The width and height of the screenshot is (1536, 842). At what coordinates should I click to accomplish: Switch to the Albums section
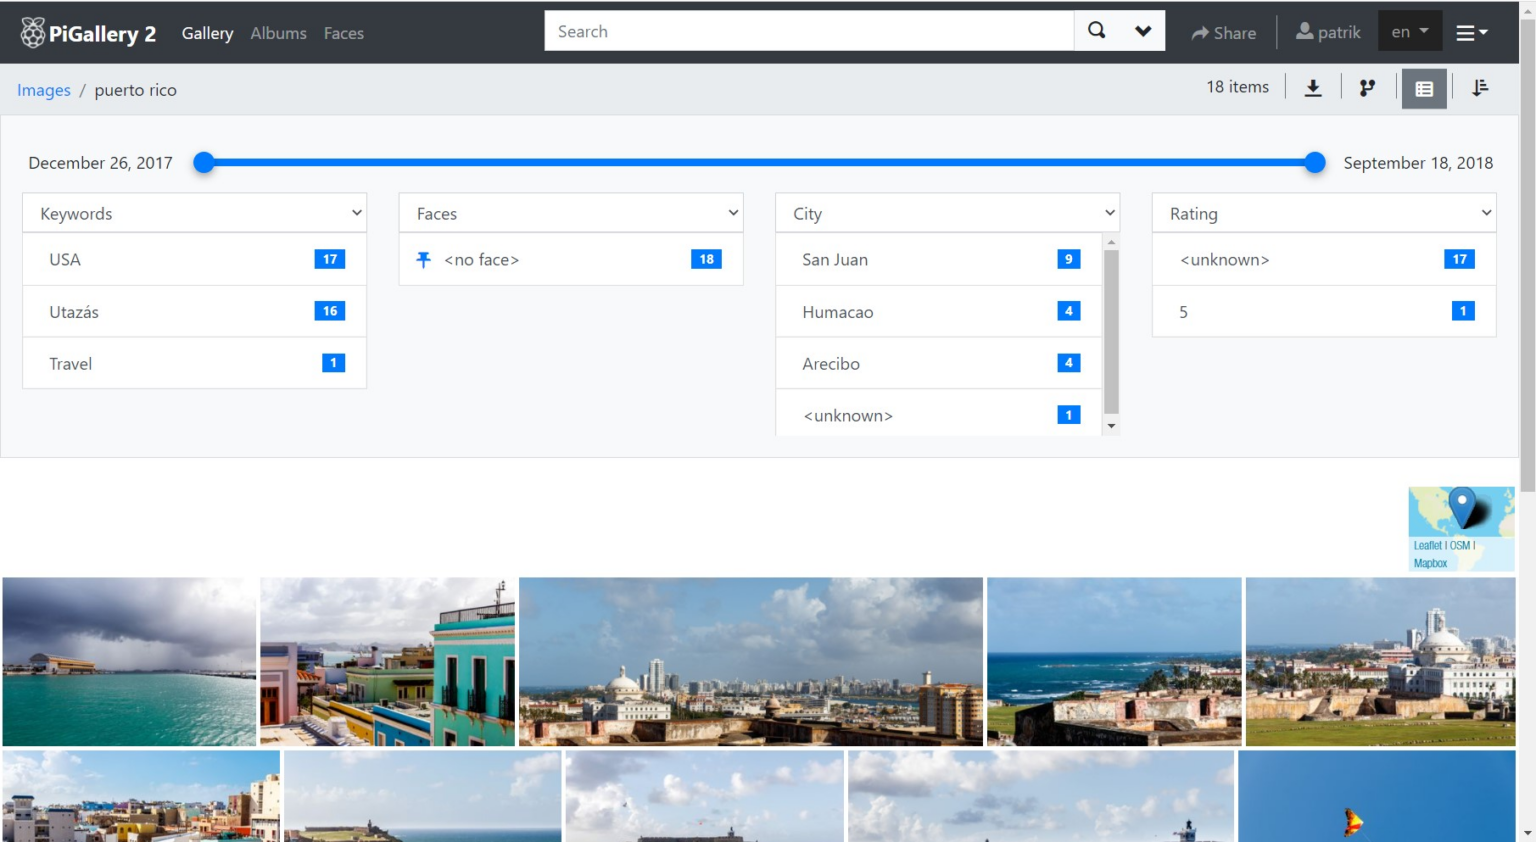coord(278,33)
